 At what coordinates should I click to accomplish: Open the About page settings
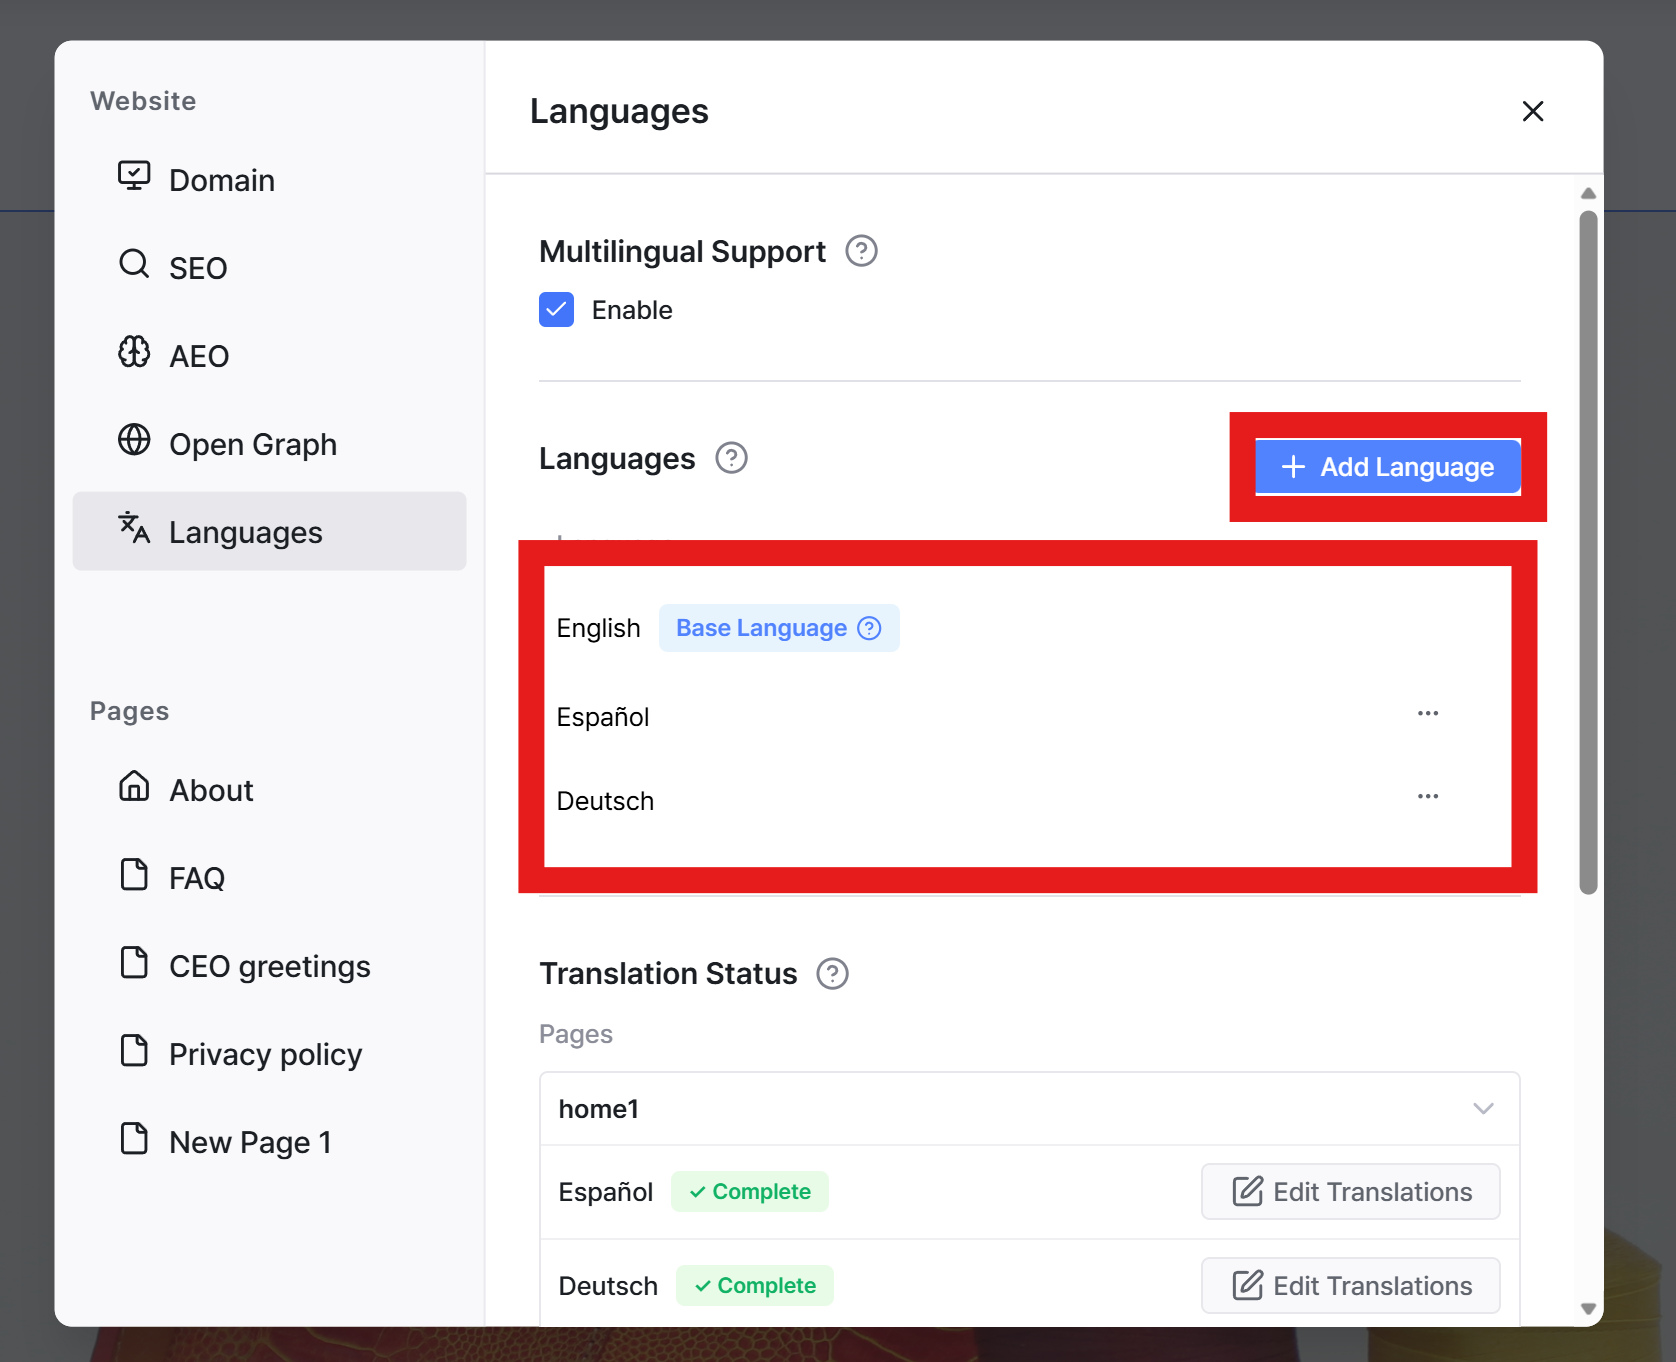269,790
